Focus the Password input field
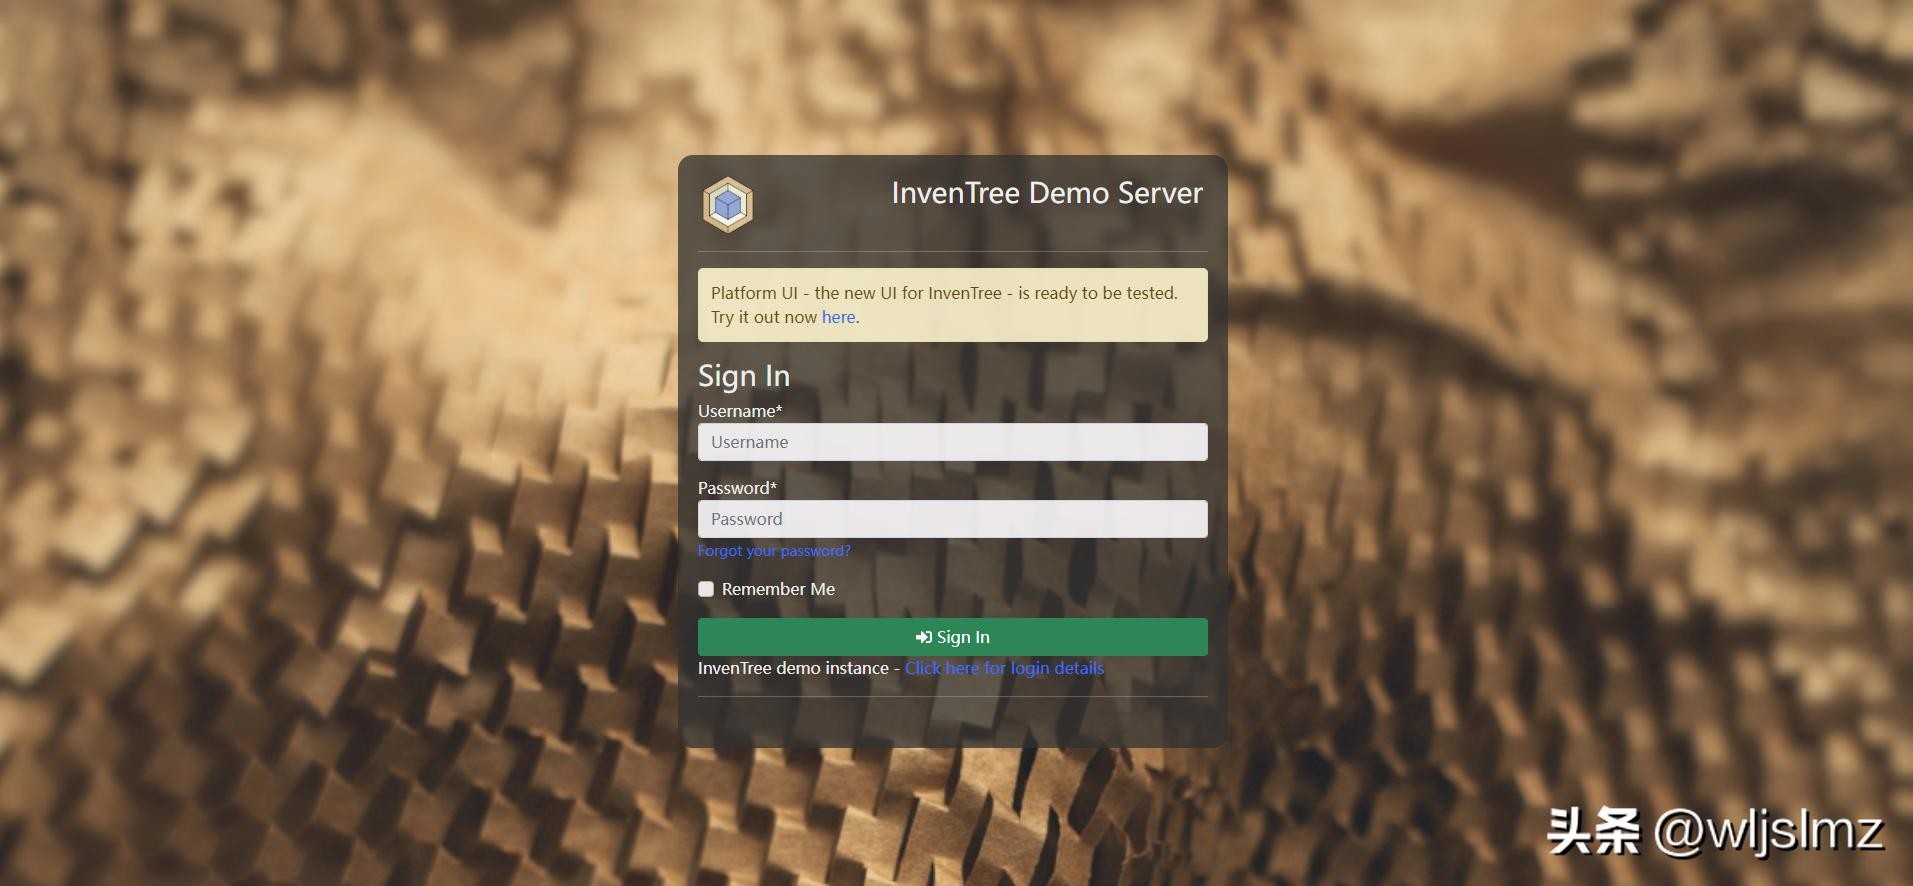1913x886 pixels. (952, 519)
